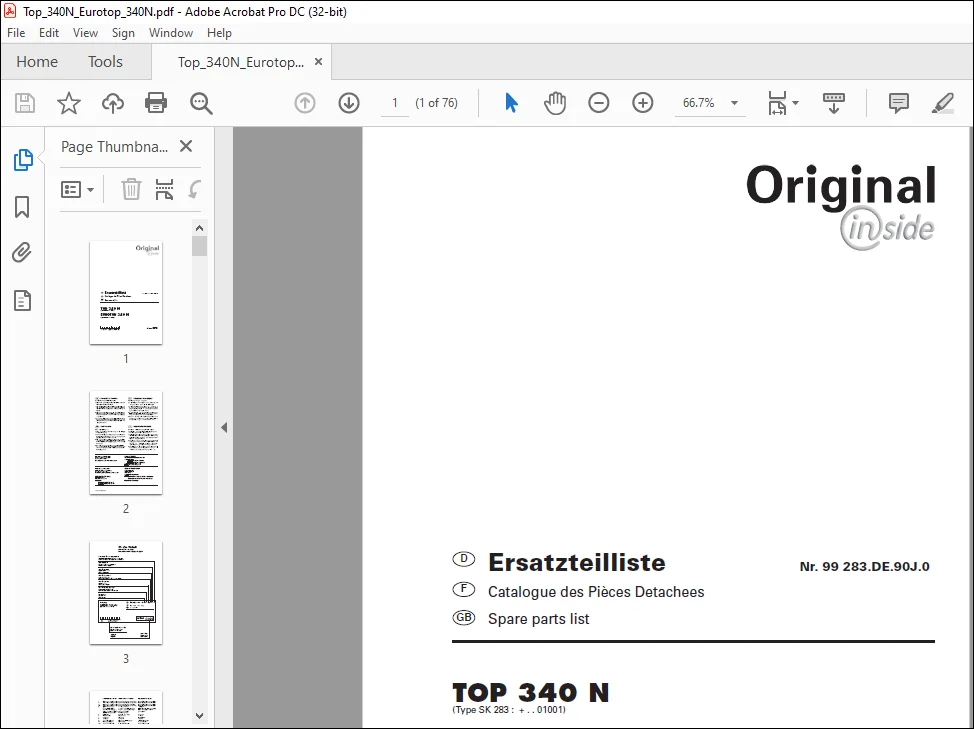974x729 pixels.
Task: Open the Bookmarks side panel
Action: click(22, 207)
